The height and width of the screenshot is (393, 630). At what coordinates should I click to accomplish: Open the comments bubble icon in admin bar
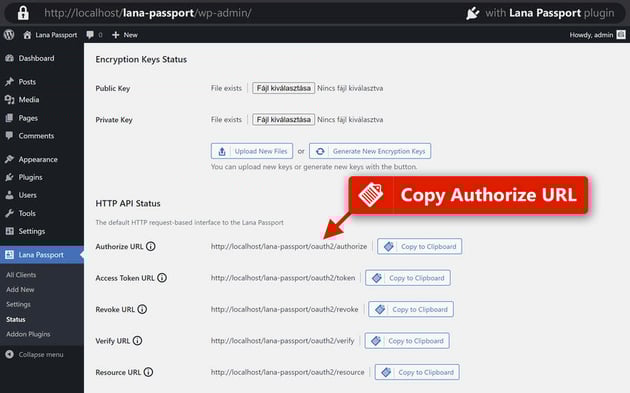(90, 35)
